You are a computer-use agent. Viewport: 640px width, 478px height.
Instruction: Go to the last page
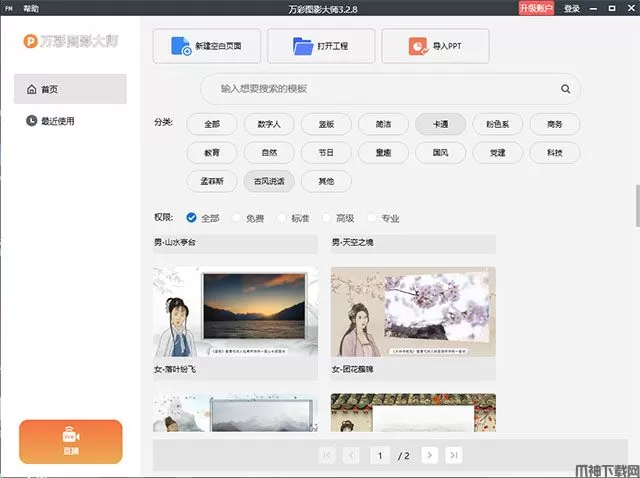(x=454, y=455)
